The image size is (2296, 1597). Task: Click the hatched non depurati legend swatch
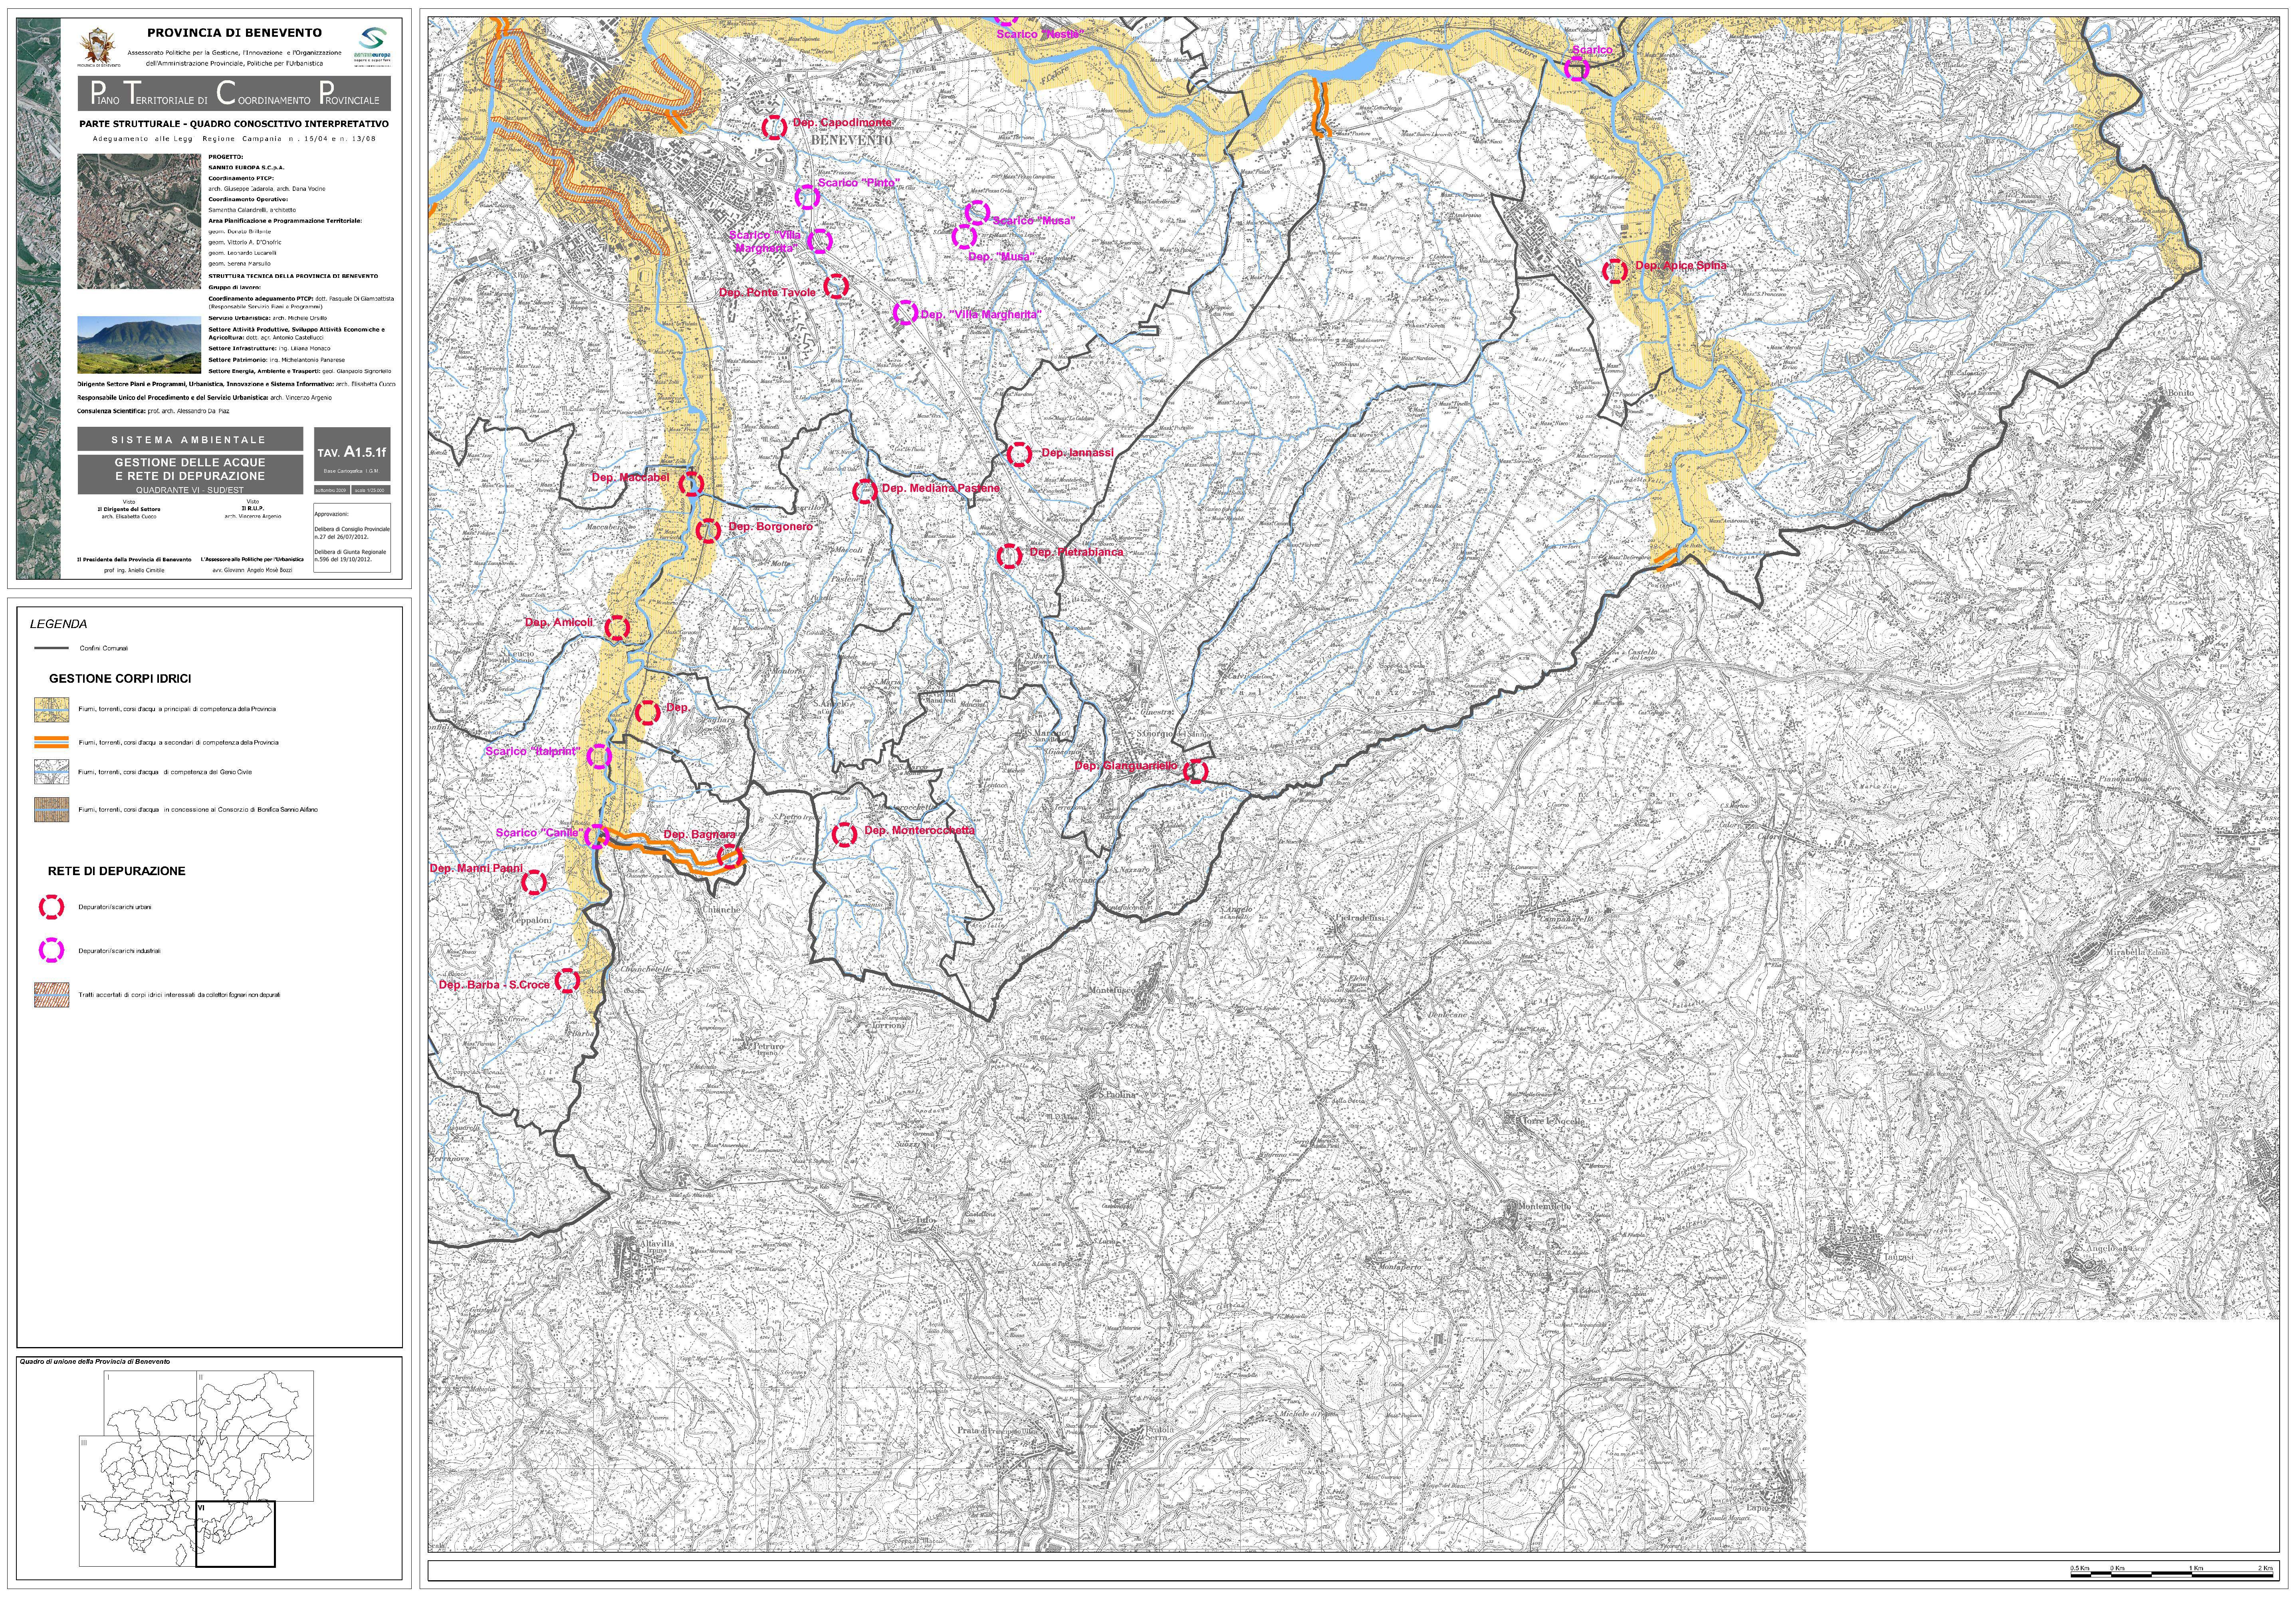52,995
